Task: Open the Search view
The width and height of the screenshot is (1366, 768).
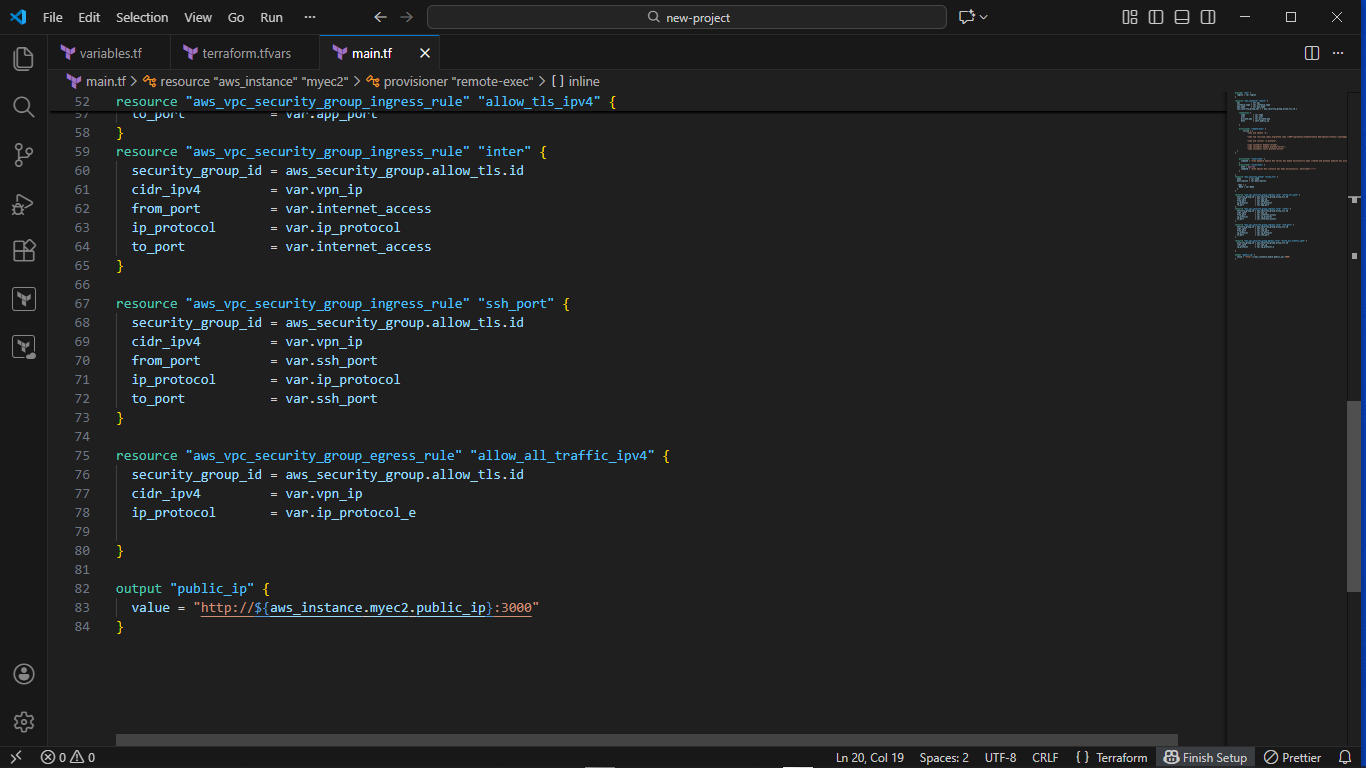Action: (x=23, y=107)
